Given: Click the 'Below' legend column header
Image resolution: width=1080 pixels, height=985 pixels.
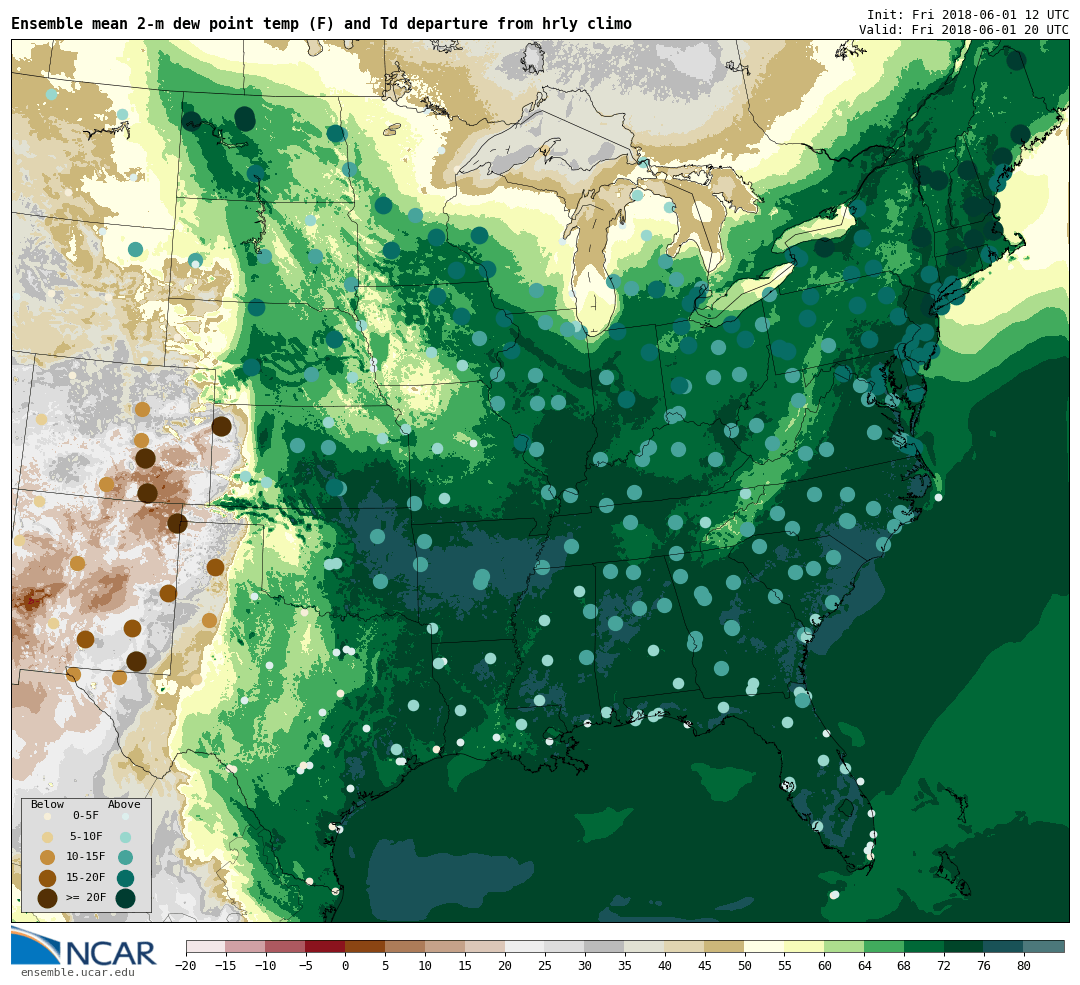Looking at the screenshot, I should (x=47, y=804).
